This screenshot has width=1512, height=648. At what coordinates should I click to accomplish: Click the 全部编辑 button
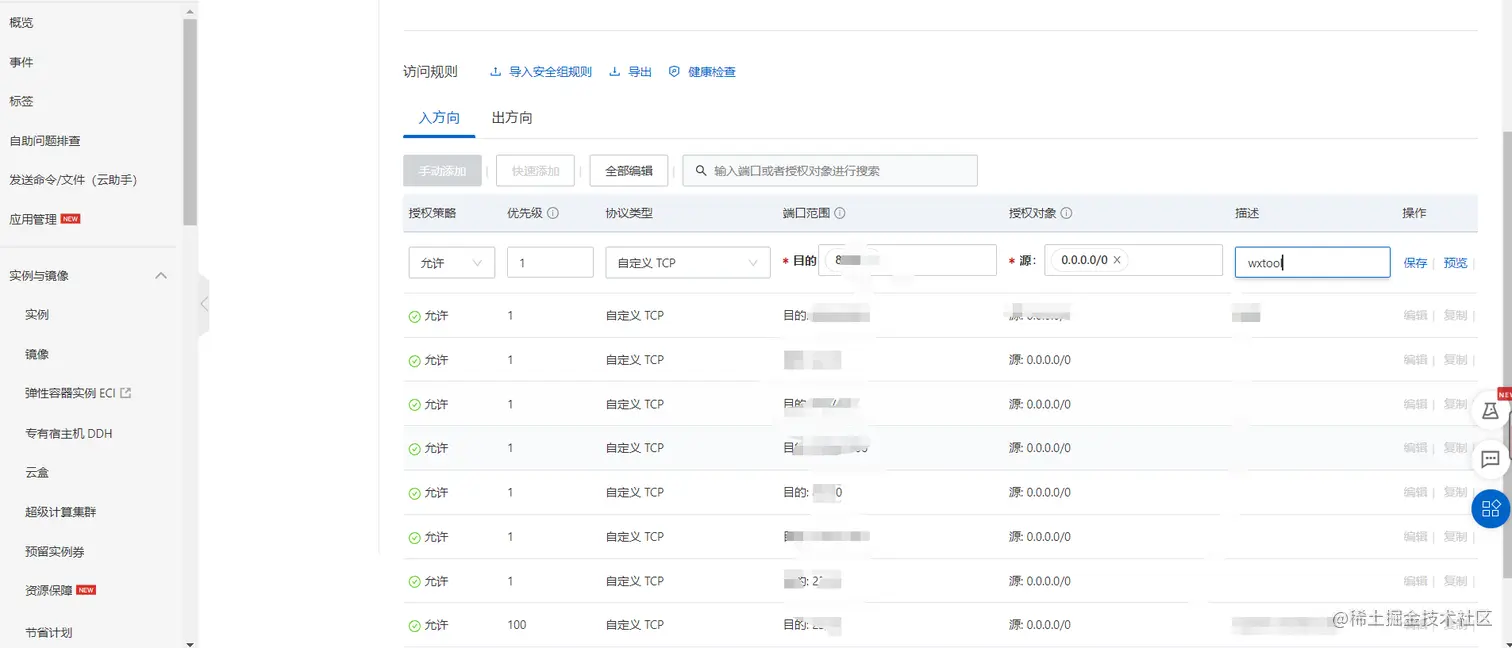tap(628, 170)
